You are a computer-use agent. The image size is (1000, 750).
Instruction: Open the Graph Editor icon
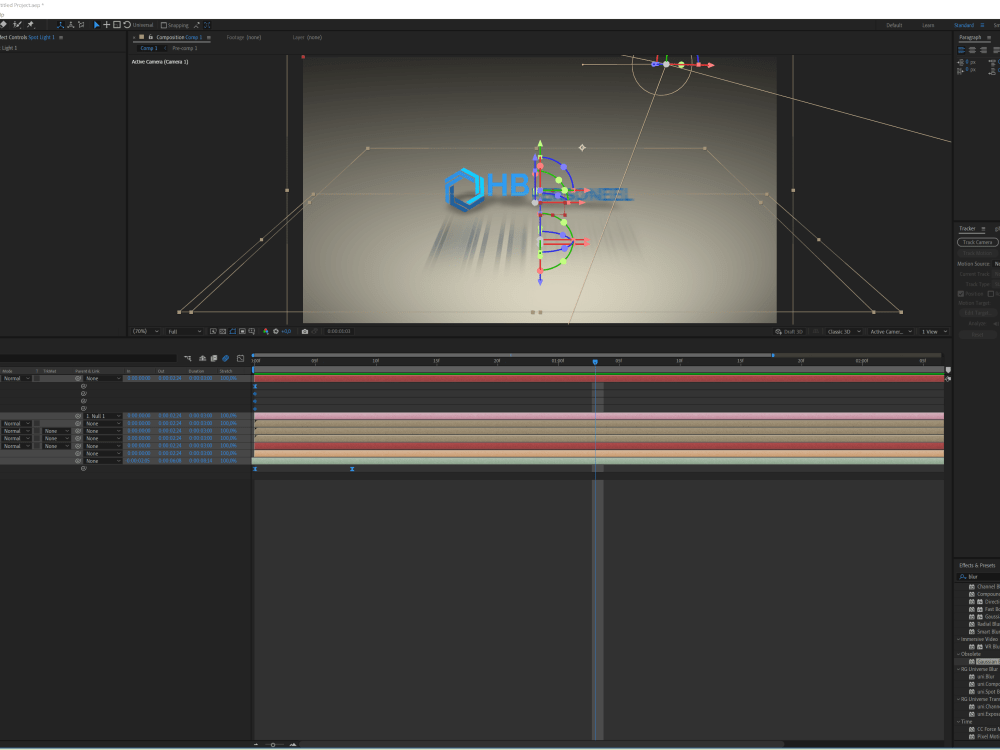click(x=240, y=358)
